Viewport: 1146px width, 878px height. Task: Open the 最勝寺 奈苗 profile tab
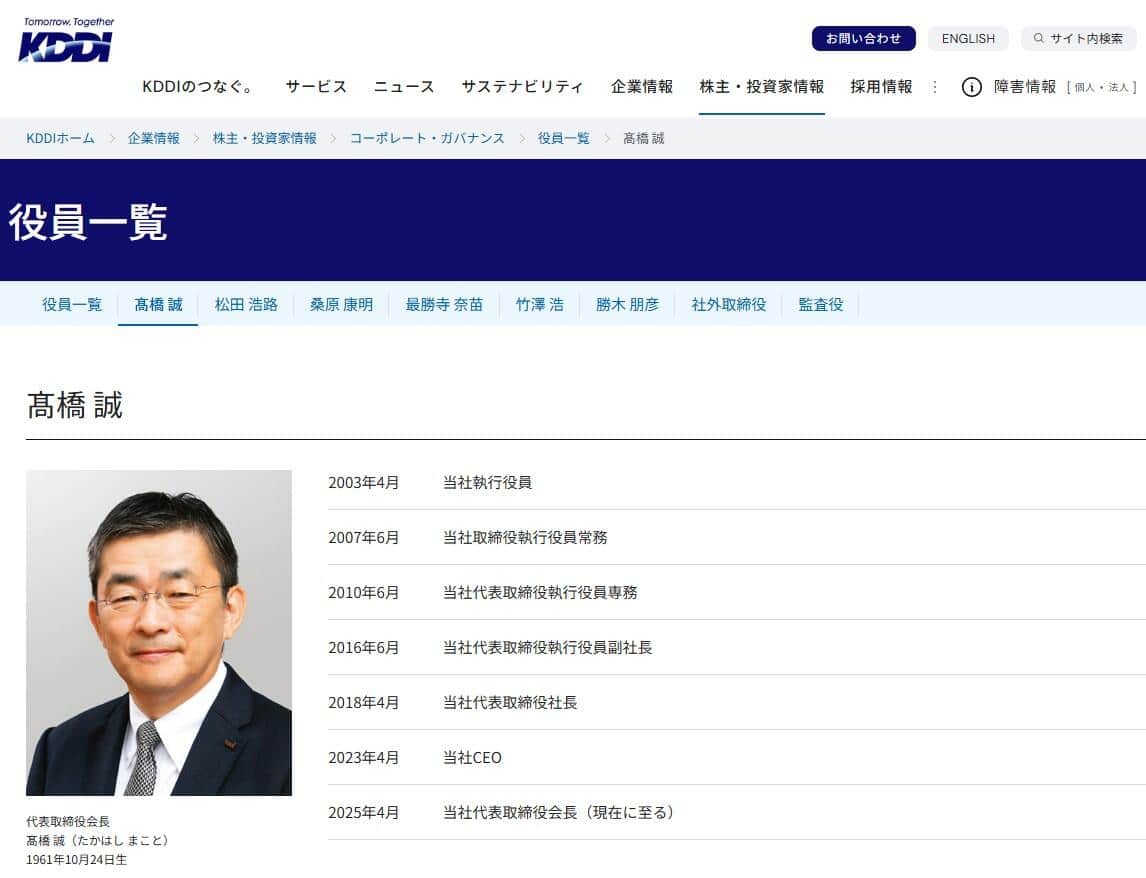tap(443, 305)
